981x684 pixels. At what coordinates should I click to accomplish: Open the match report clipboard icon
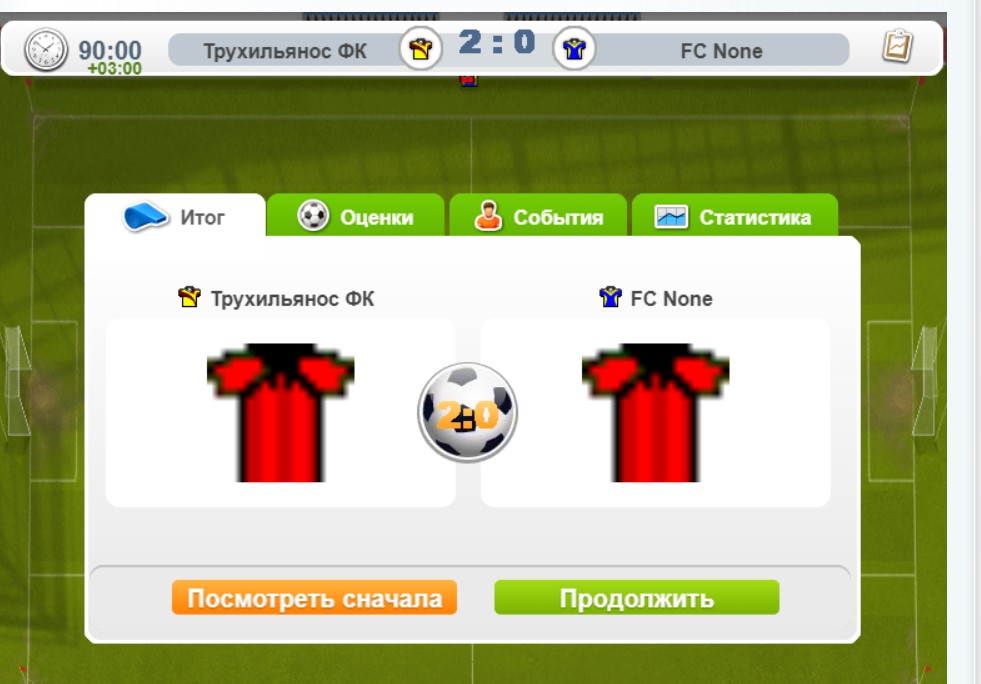pos(897,46)
